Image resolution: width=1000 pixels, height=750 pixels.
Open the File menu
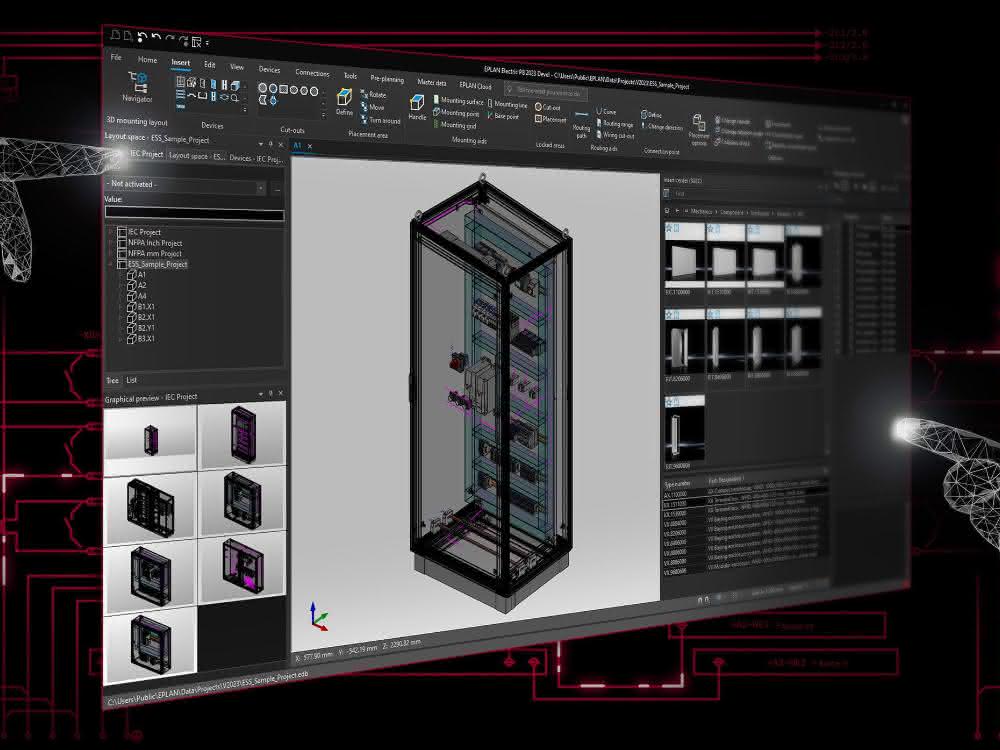pyautogui.click(x=116, y=57)
